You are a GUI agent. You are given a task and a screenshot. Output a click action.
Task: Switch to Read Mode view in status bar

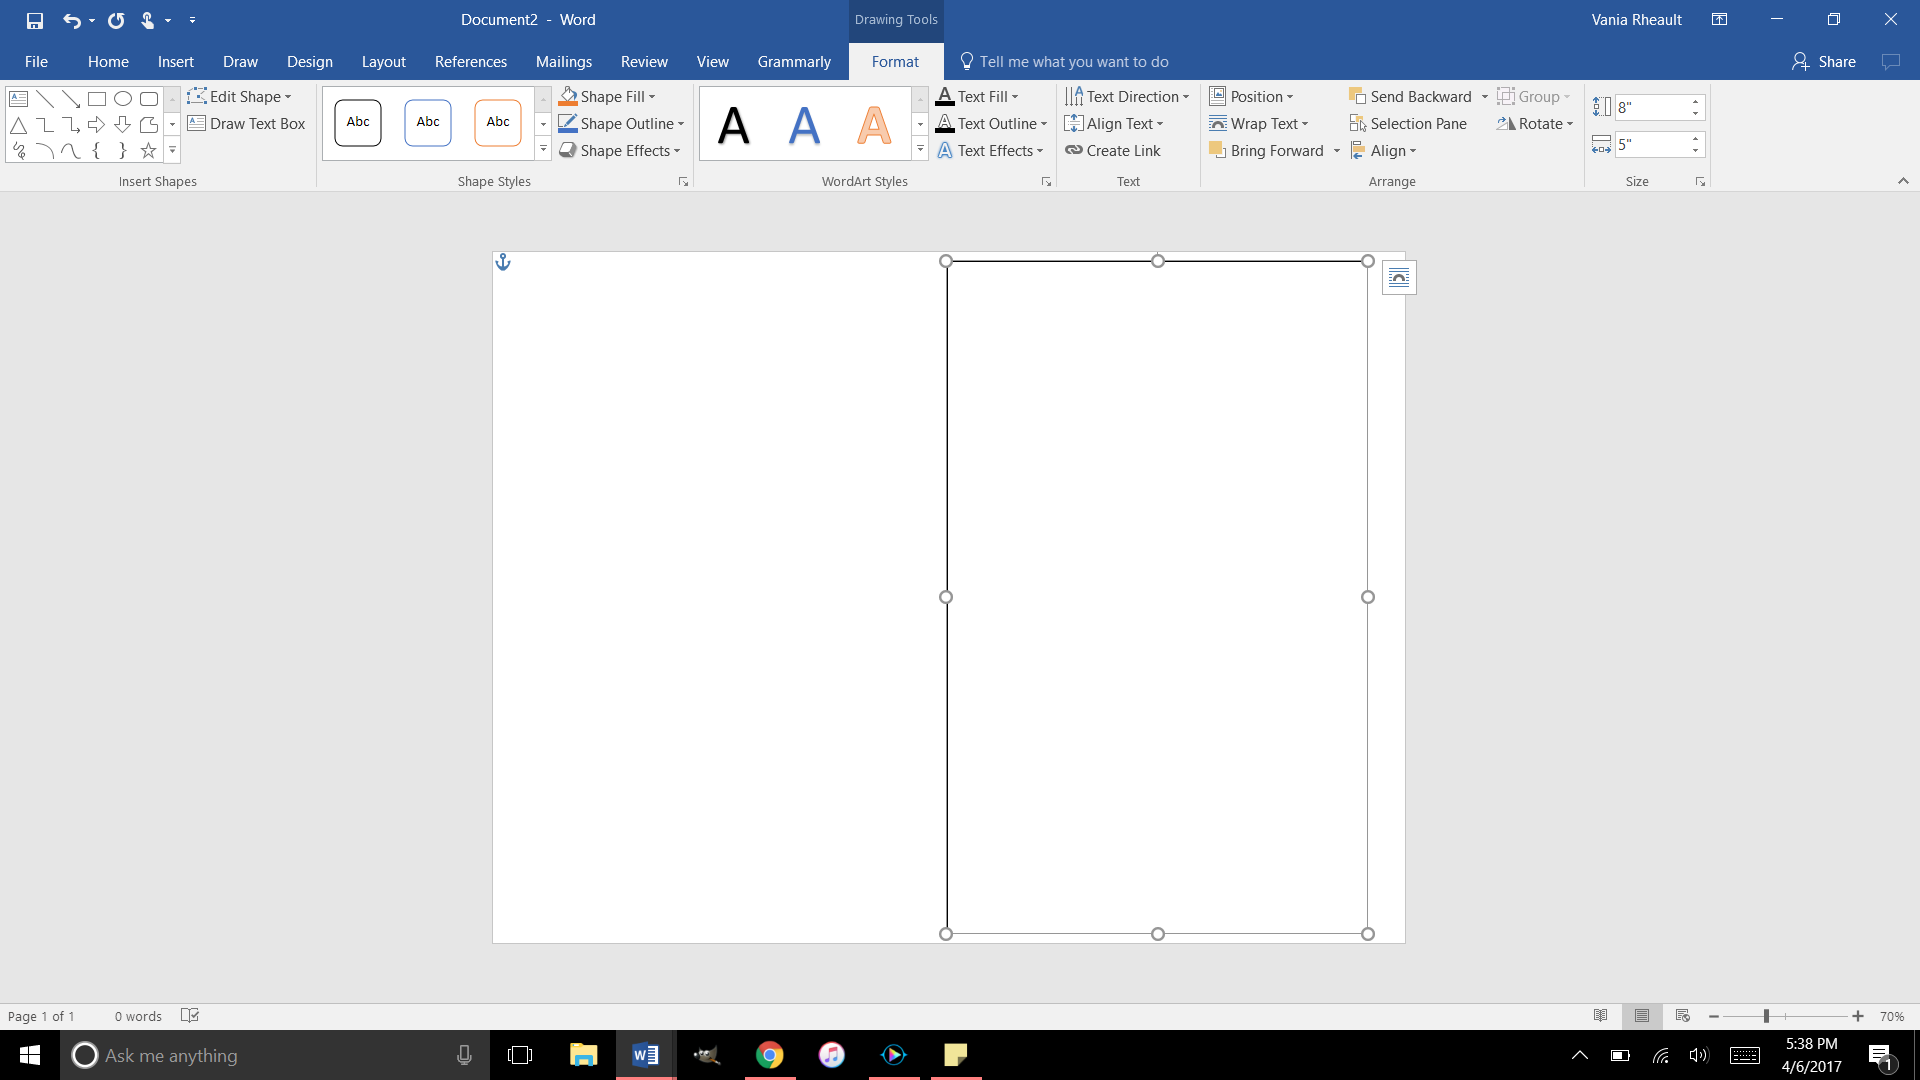pos(1600,1016)
